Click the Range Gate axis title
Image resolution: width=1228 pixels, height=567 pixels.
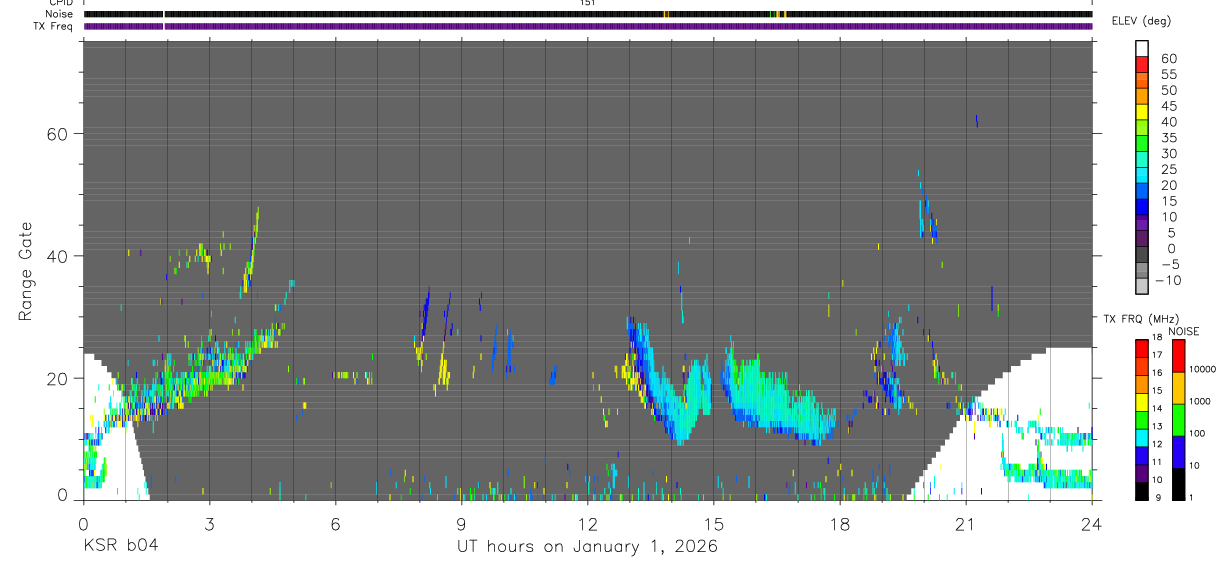[x=26, y=272]
